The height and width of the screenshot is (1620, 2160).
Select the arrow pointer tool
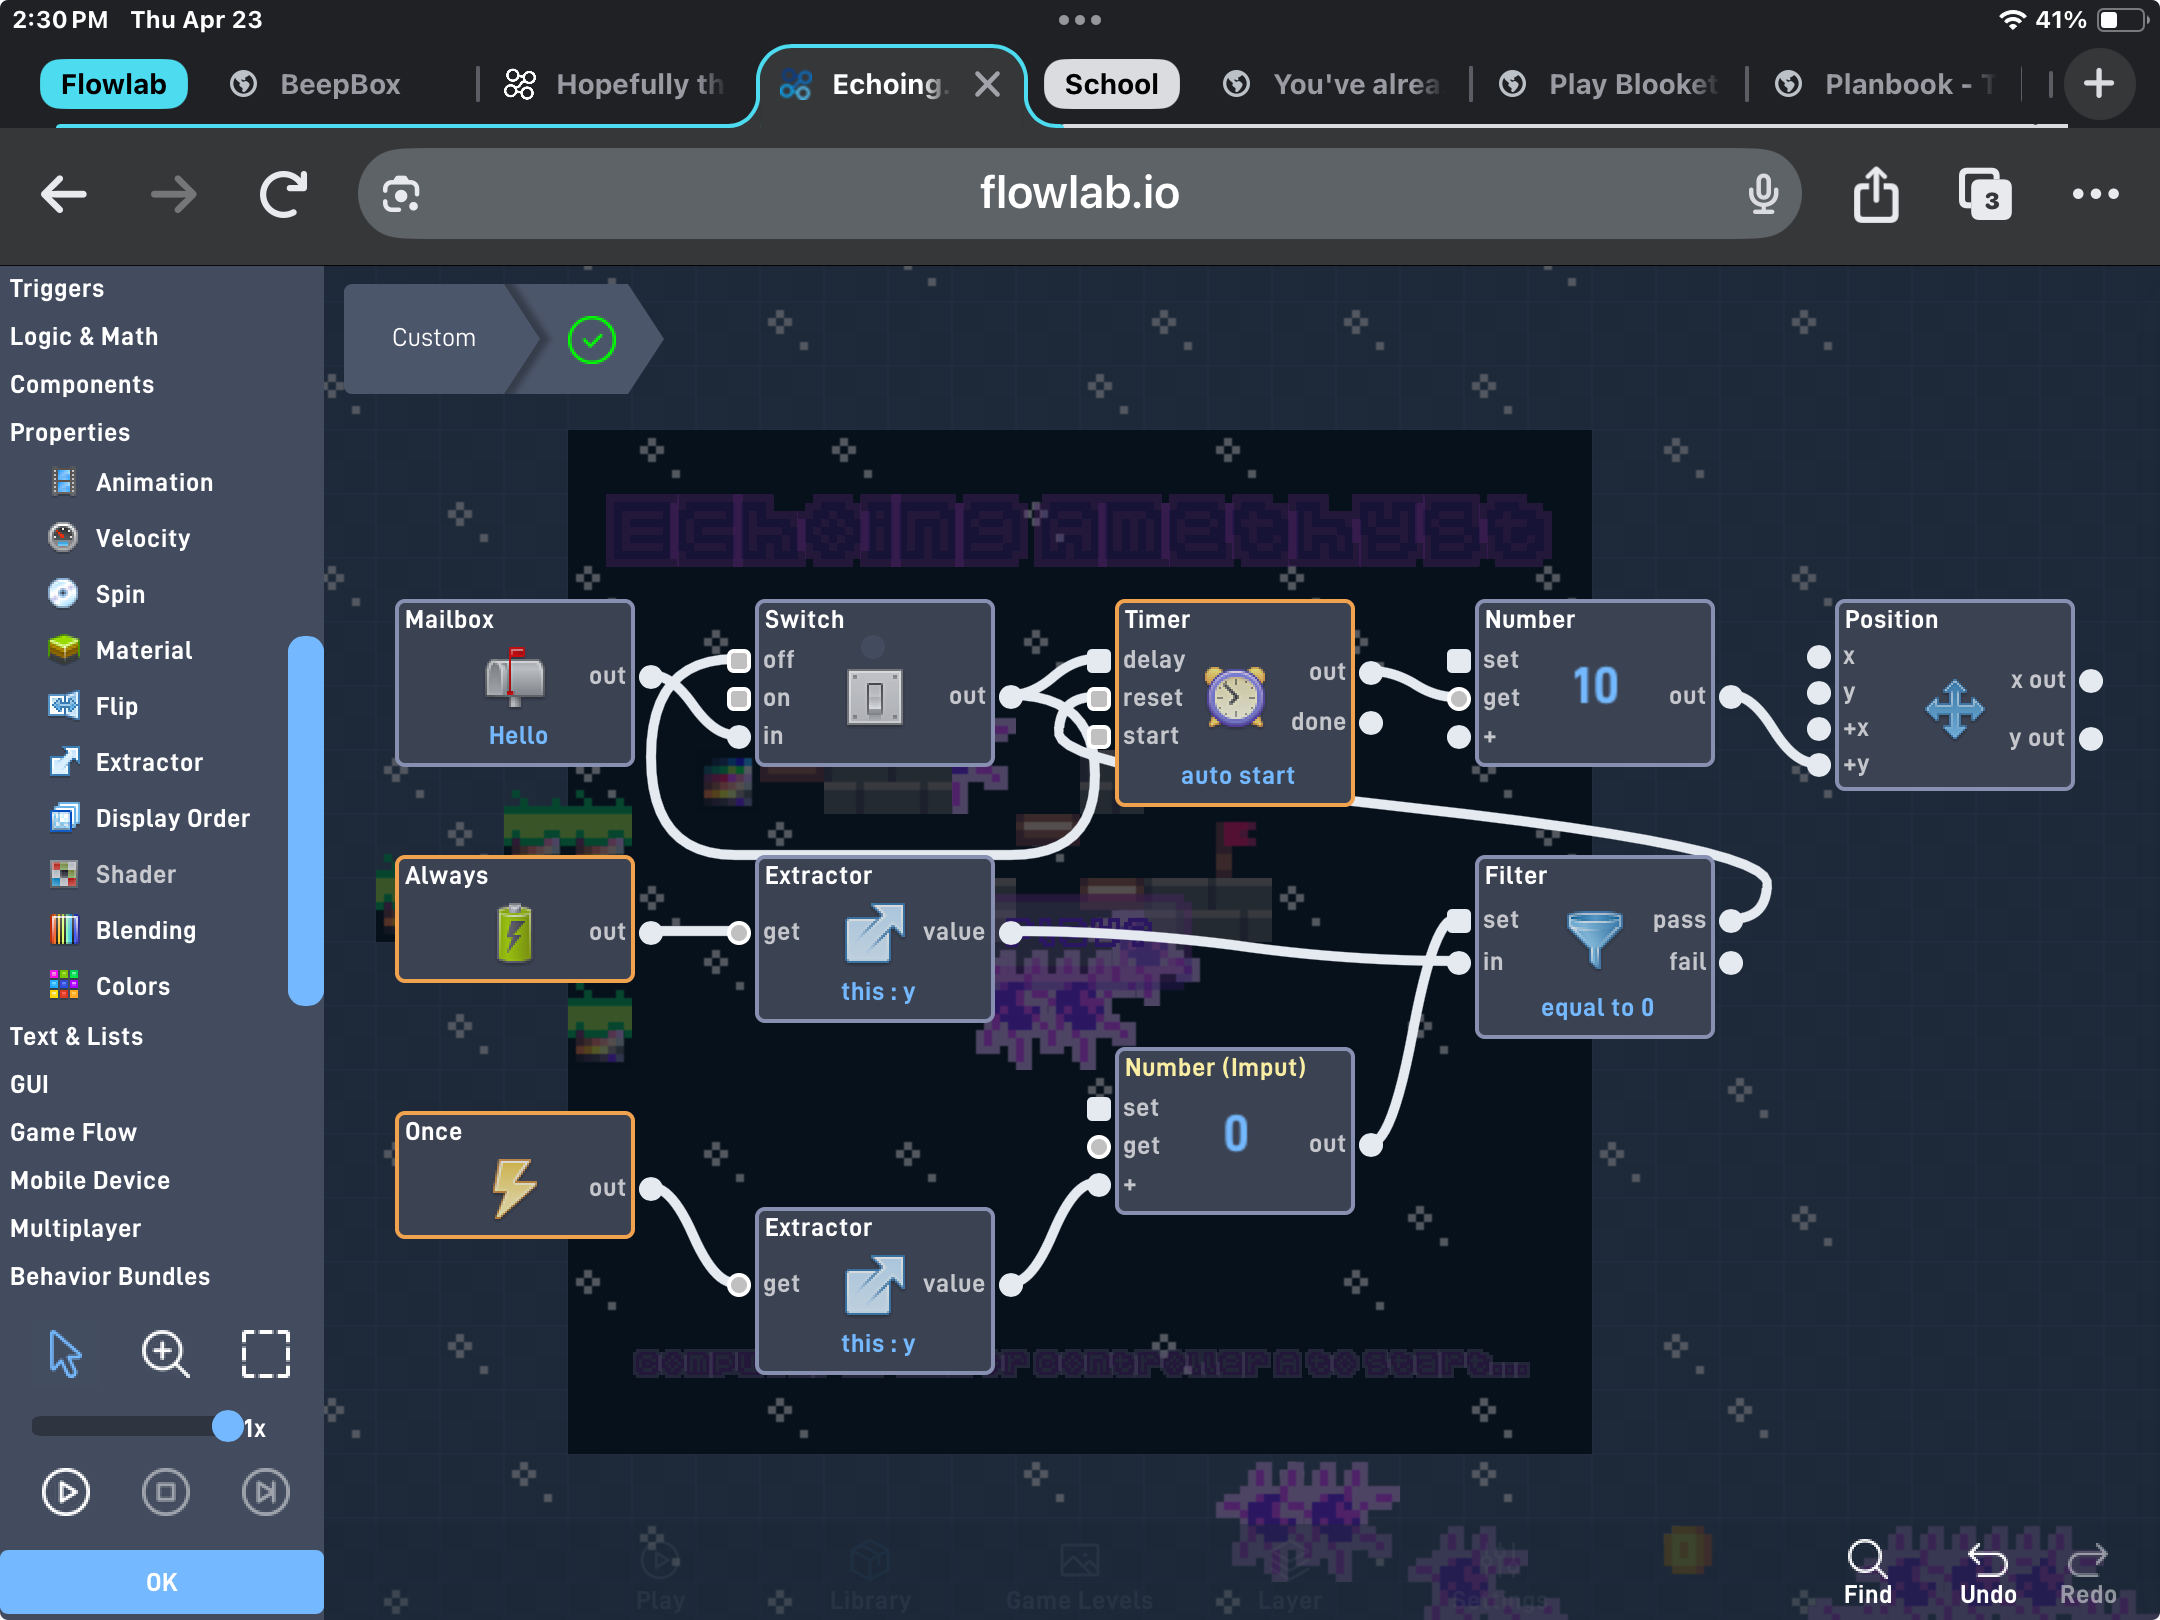pos(65,1354)
